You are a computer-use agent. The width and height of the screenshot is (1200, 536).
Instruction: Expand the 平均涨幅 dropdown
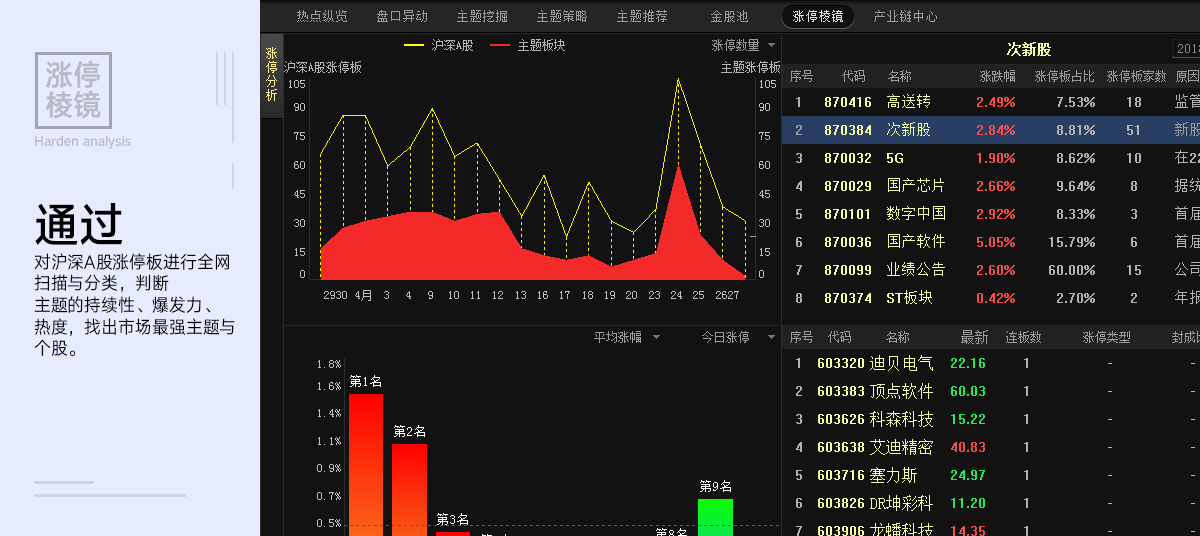coord(627,338)
